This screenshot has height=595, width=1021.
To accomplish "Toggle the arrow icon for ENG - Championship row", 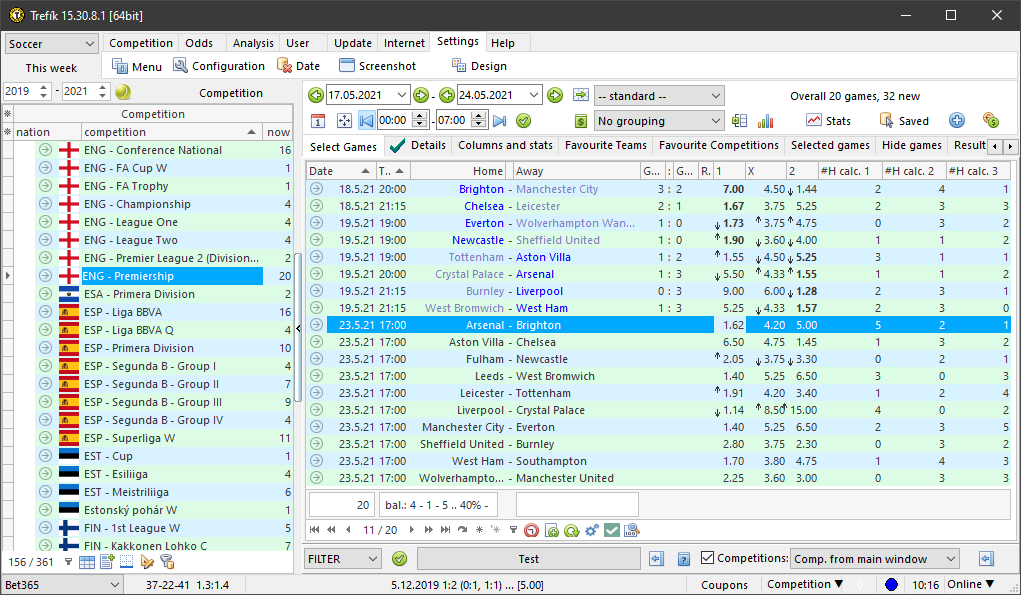I will click(45, 204).
